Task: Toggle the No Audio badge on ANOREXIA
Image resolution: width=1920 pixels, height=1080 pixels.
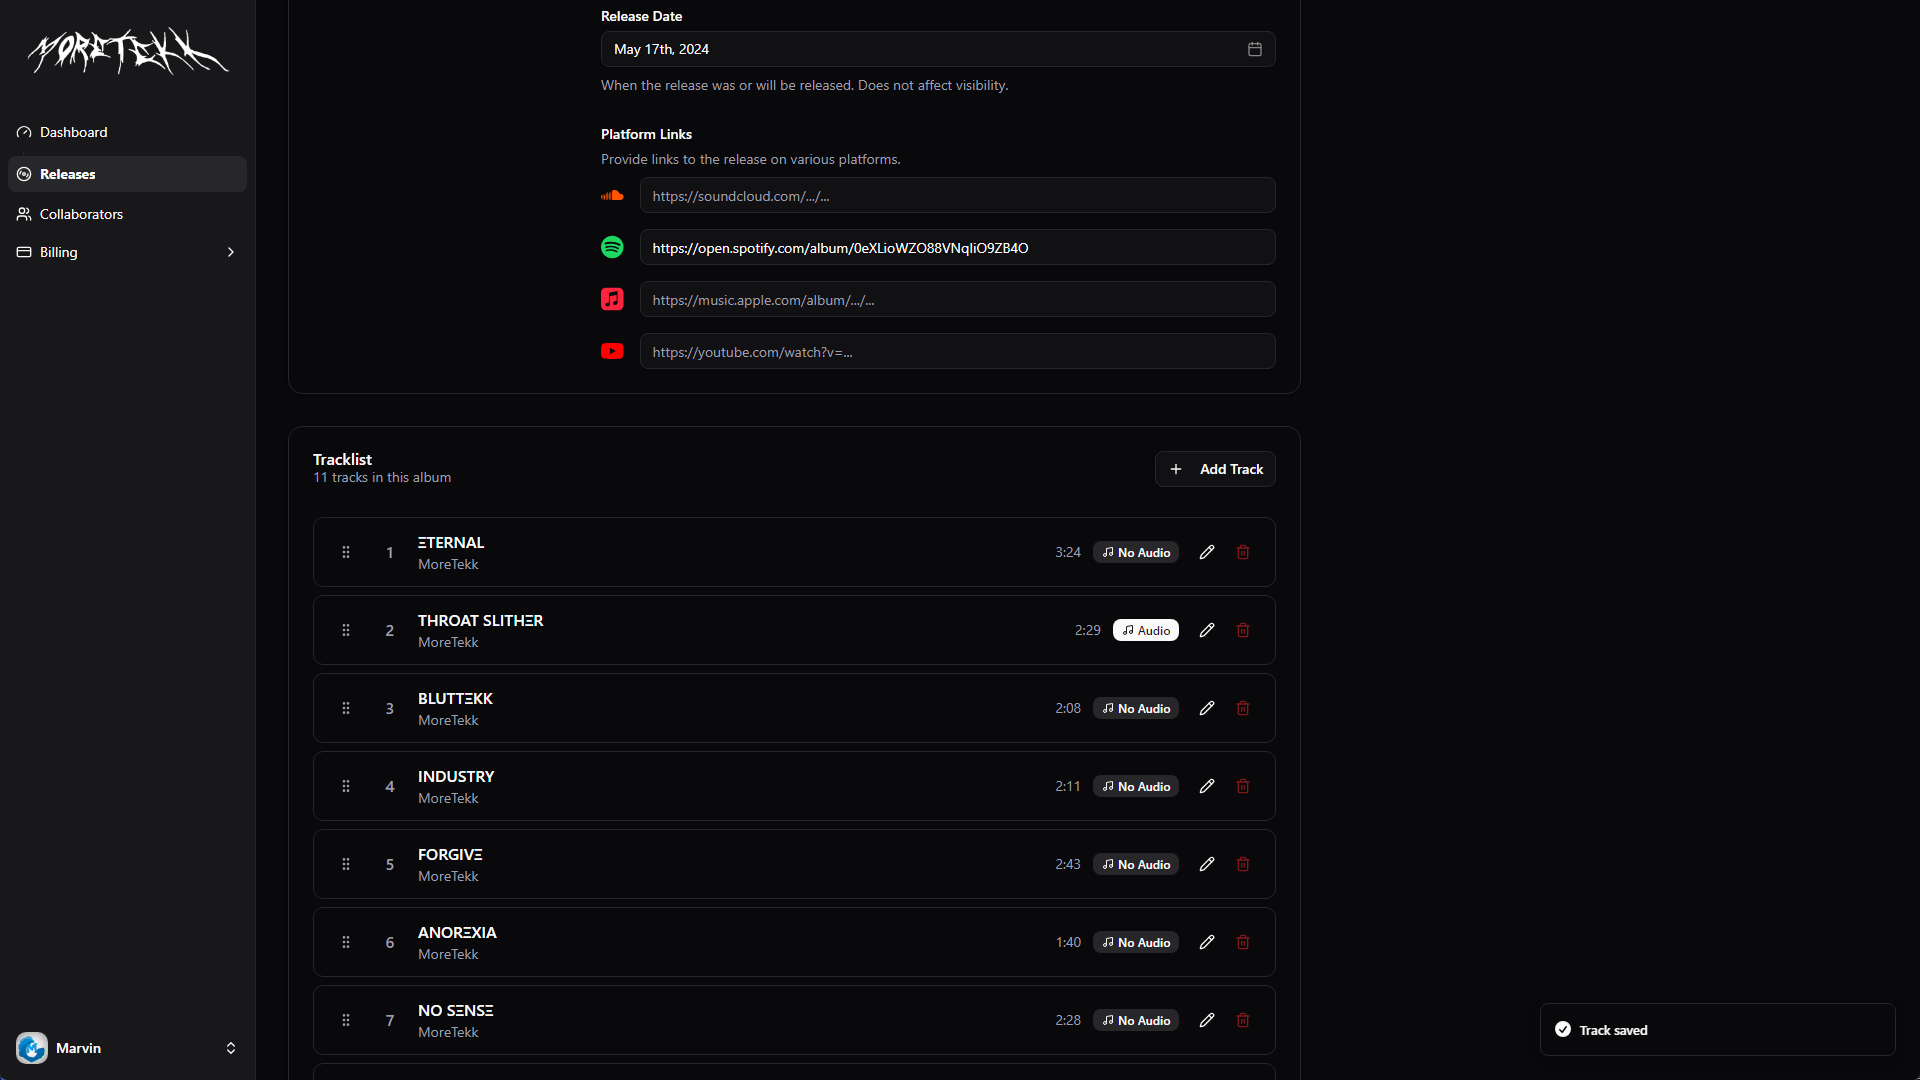Action: click(x=1135, y=942)
